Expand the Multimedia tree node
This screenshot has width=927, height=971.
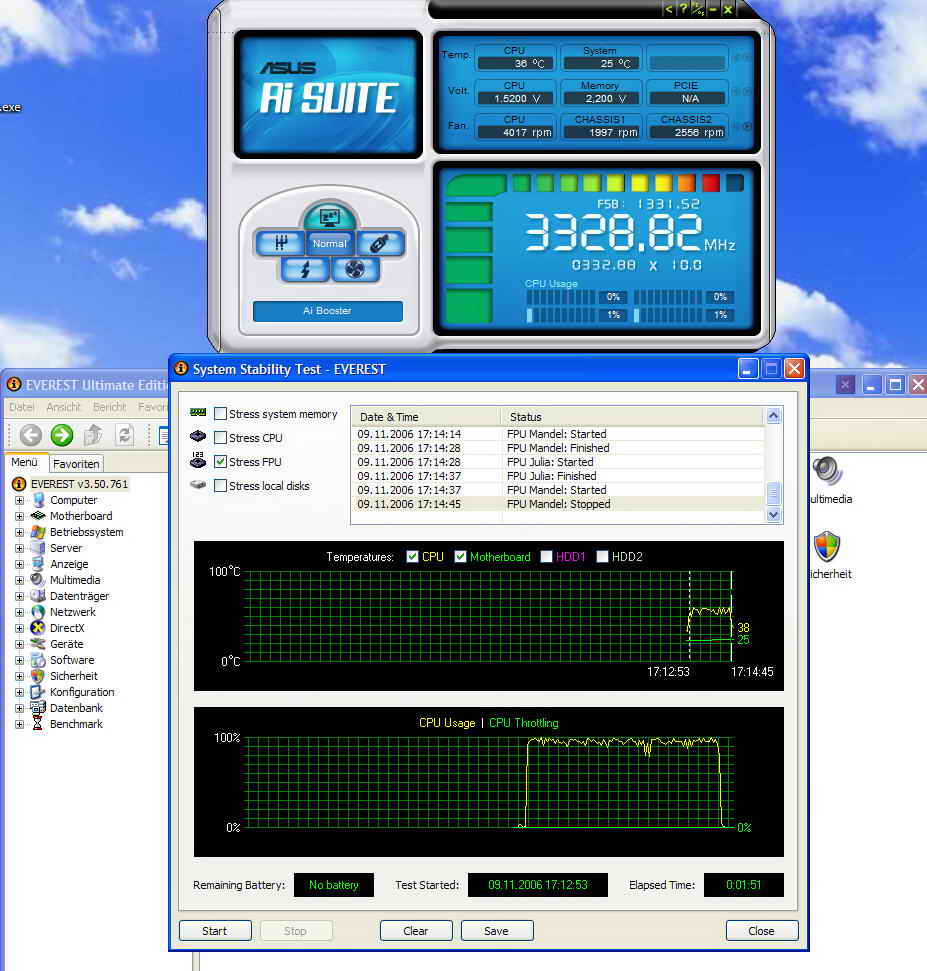pyautogui.click(x=19, y=581)
